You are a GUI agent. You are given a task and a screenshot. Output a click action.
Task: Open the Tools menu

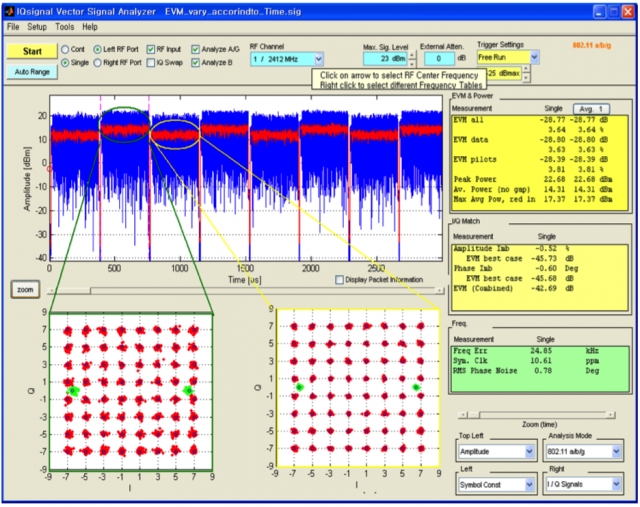click(64, 27)
